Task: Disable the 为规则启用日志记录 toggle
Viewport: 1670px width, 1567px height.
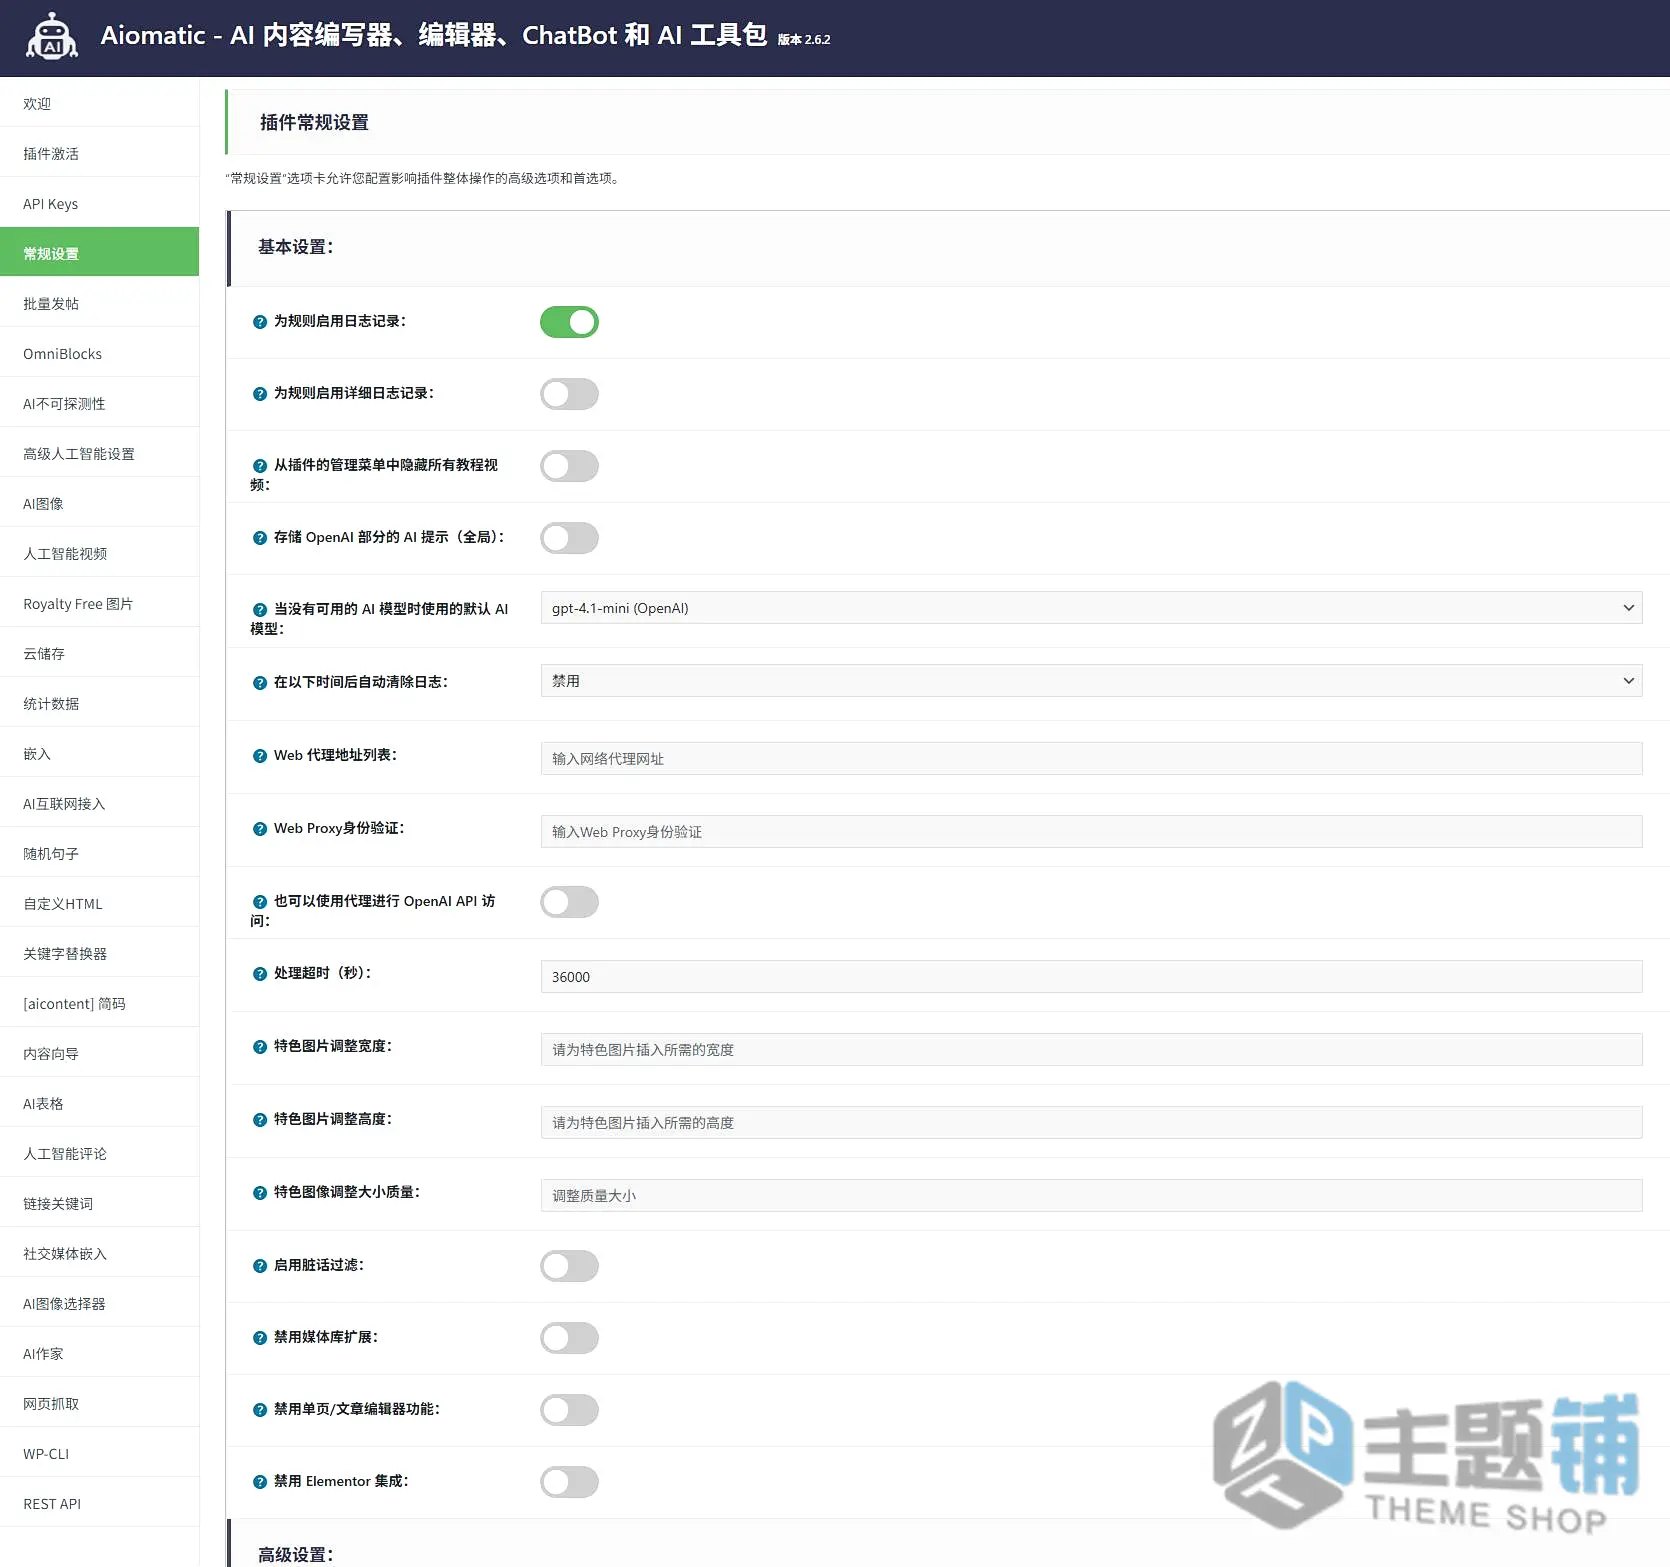Action: point(570,322)
